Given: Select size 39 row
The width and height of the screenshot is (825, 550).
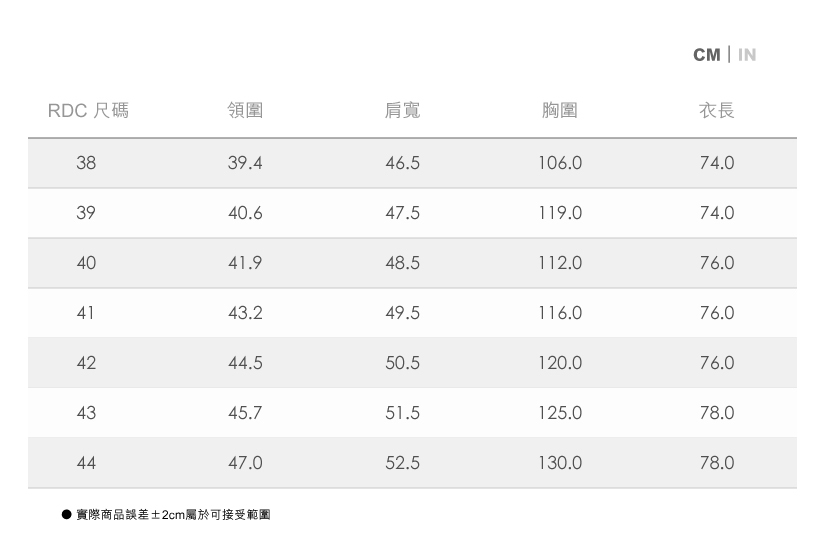Looking at the screenshot, I should point(86,213).
